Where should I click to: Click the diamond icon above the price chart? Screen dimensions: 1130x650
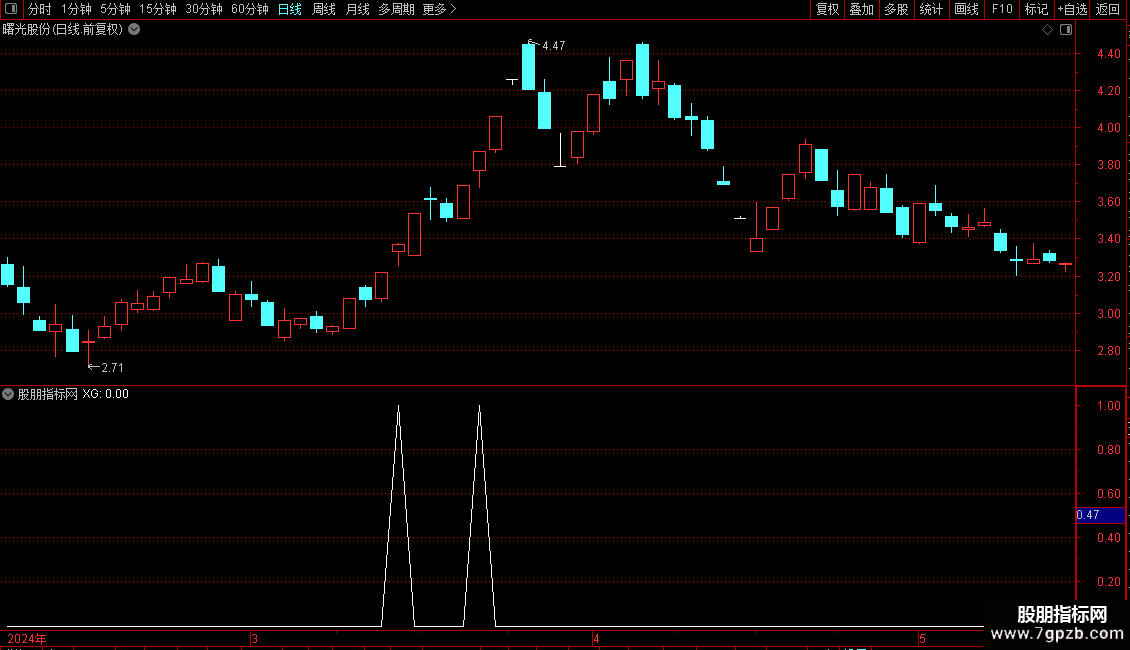pos(1048,30)
